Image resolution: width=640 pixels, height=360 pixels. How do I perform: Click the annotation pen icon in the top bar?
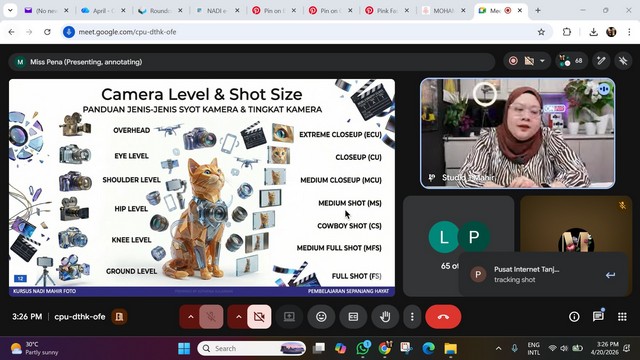tap(601, 61)
